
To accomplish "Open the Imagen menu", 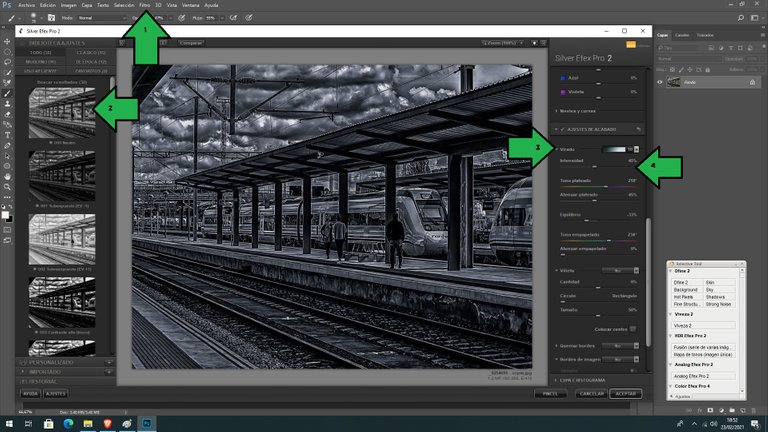I will [x=68, y=5].
